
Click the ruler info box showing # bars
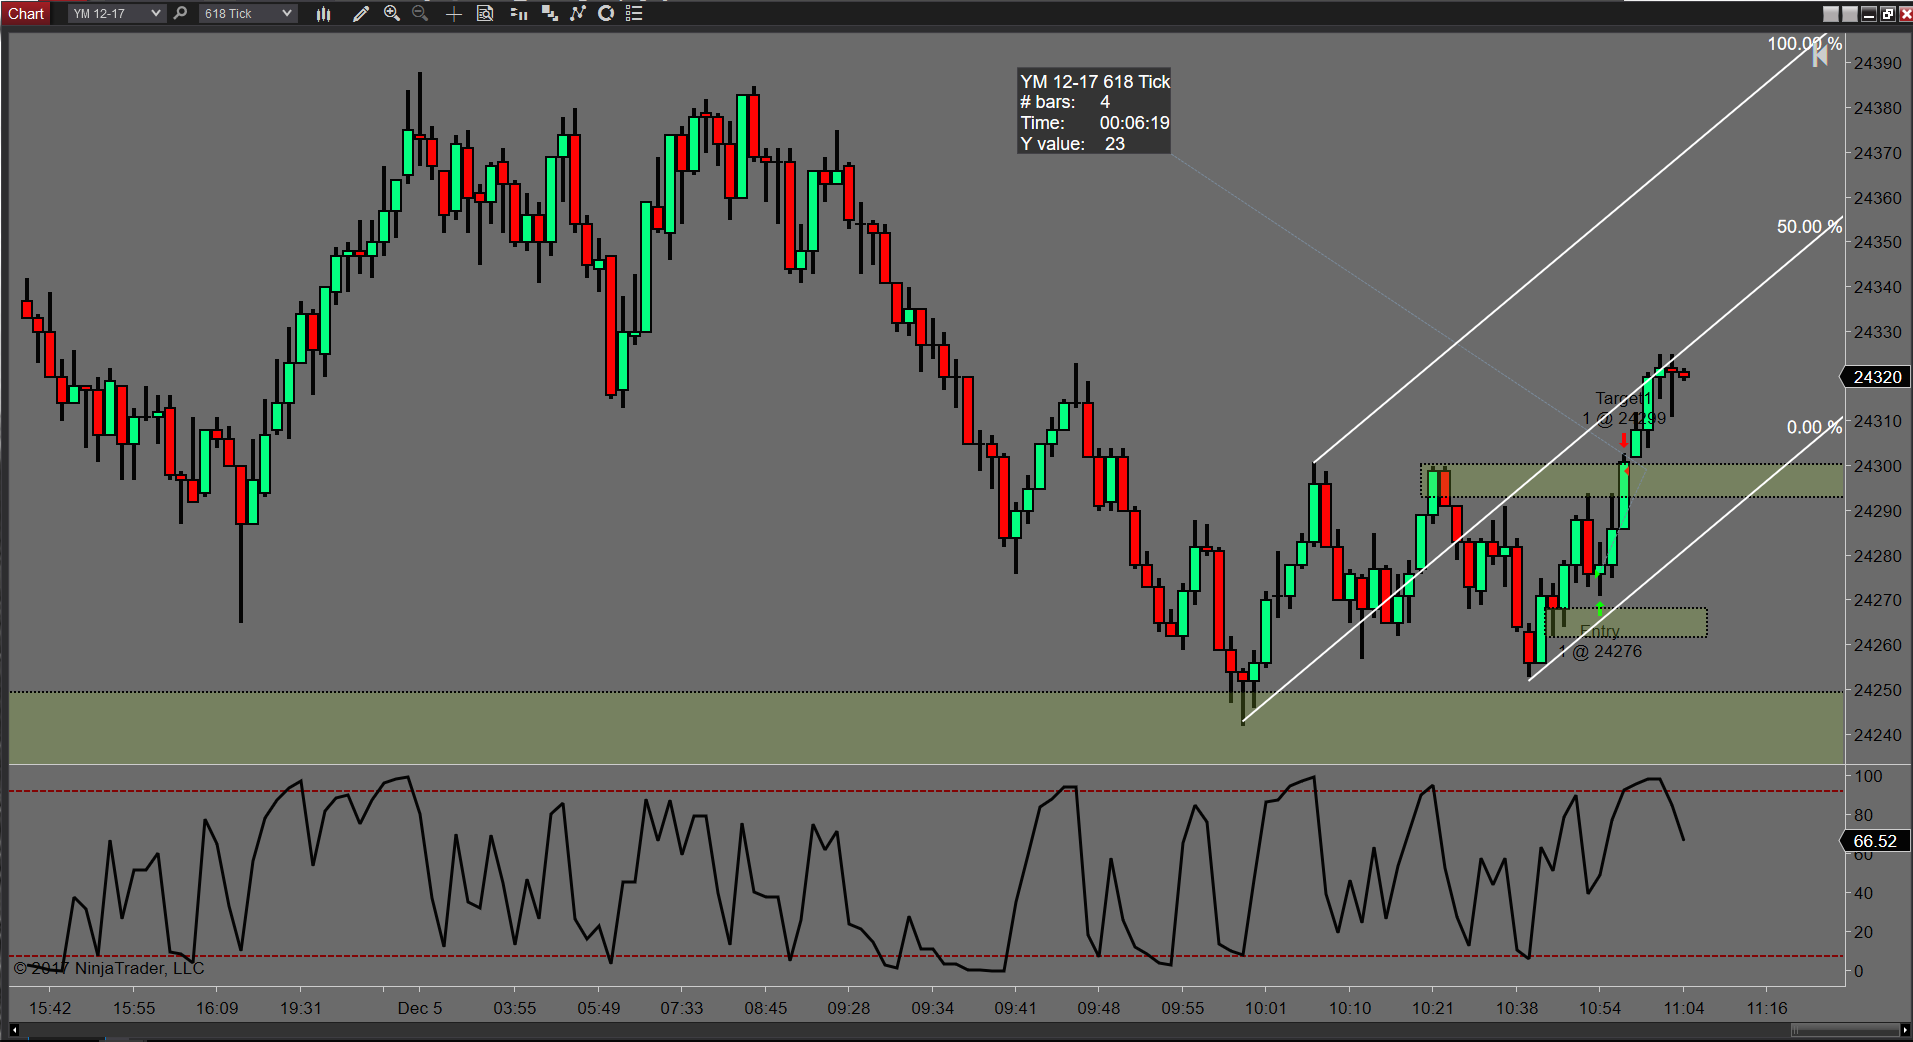point(1094,112)
